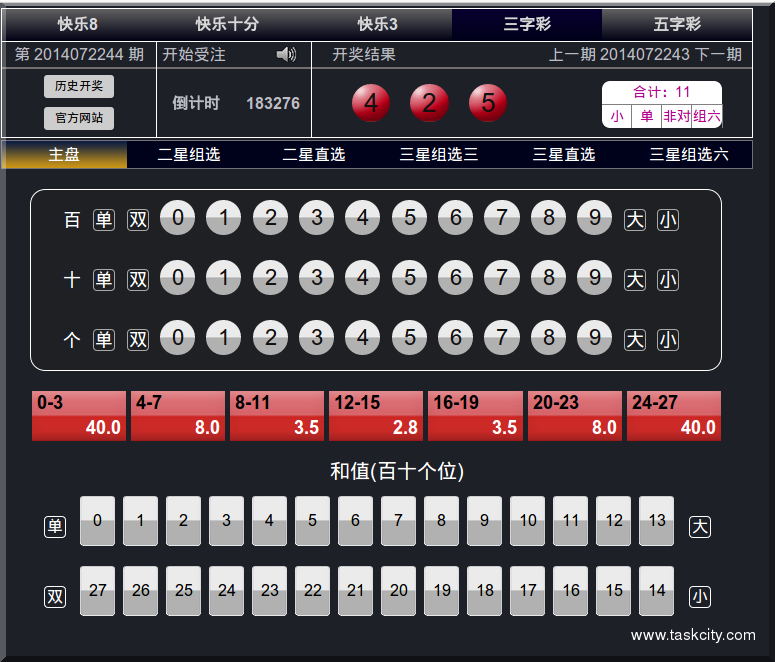The image size is (775, 662).
Task: Choose the 0-3 sum range red box
Action: 79,416
